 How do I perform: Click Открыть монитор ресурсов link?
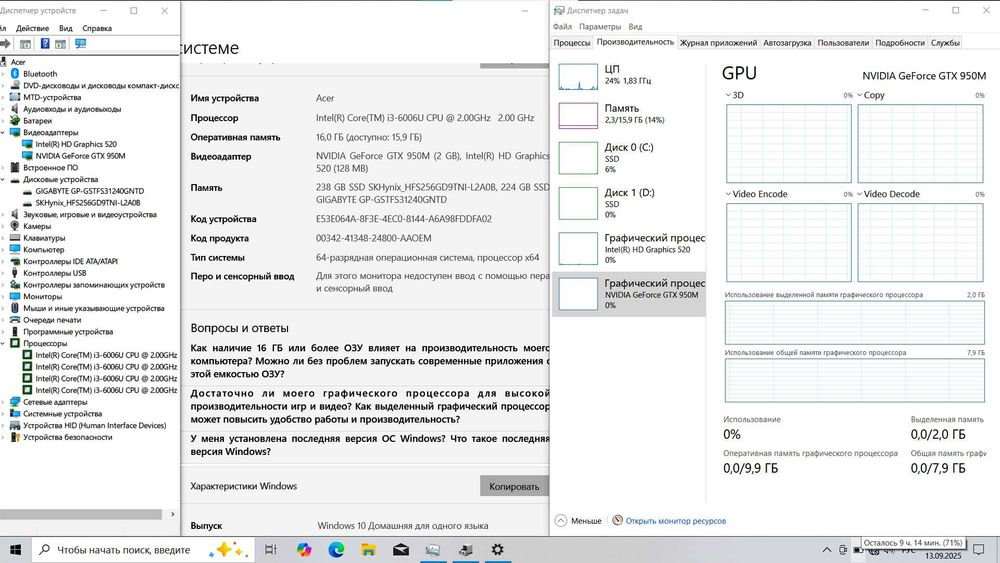[x=675, y=521]
